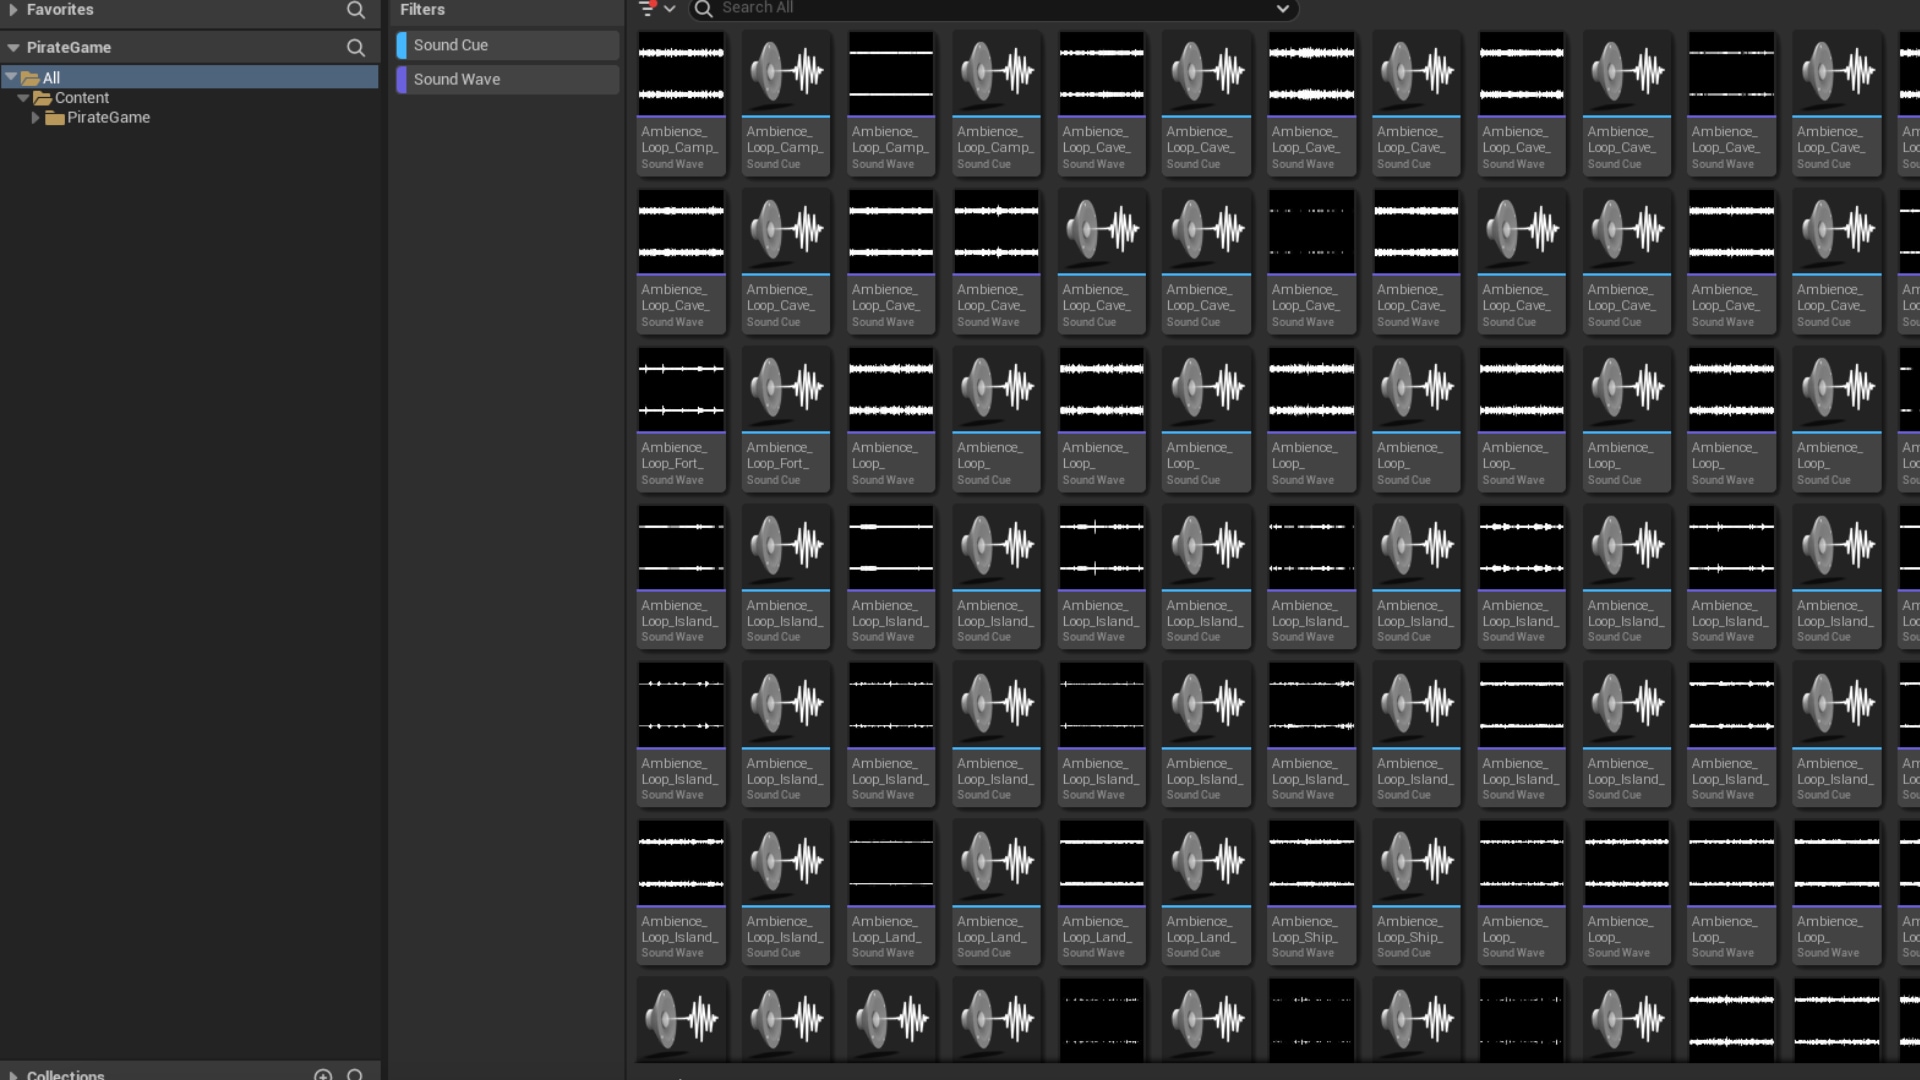Expand the PirateGame folder under Content
Image resolution: width=1920 pixels, height=1080 pixels.
click(35, 118)
